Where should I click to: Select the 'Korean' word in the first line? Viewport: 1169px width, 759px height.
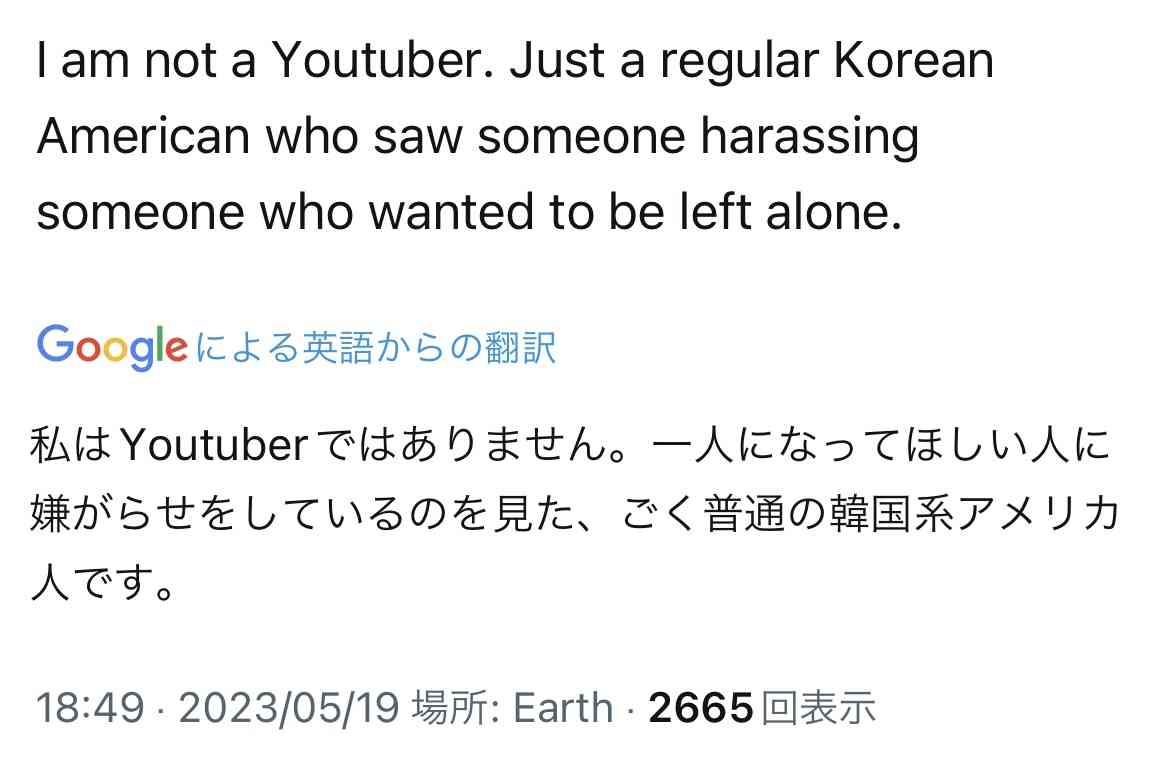[913, 60]
